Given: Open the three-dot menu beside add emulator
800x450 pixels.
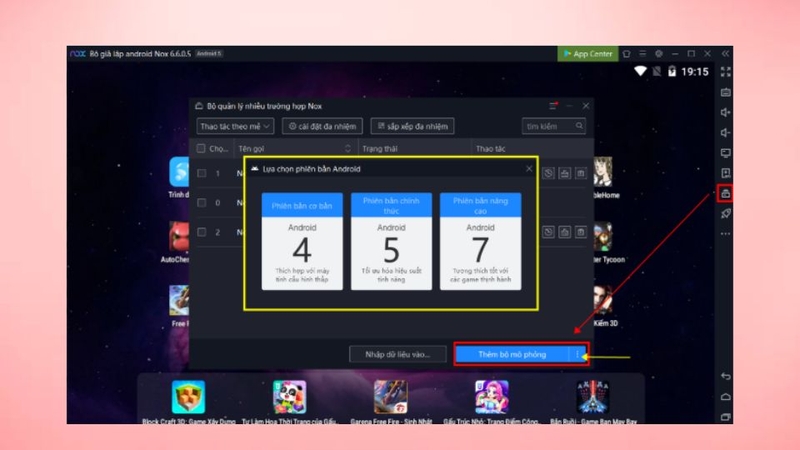Looking at the screenshot, I should pos(578,354).
